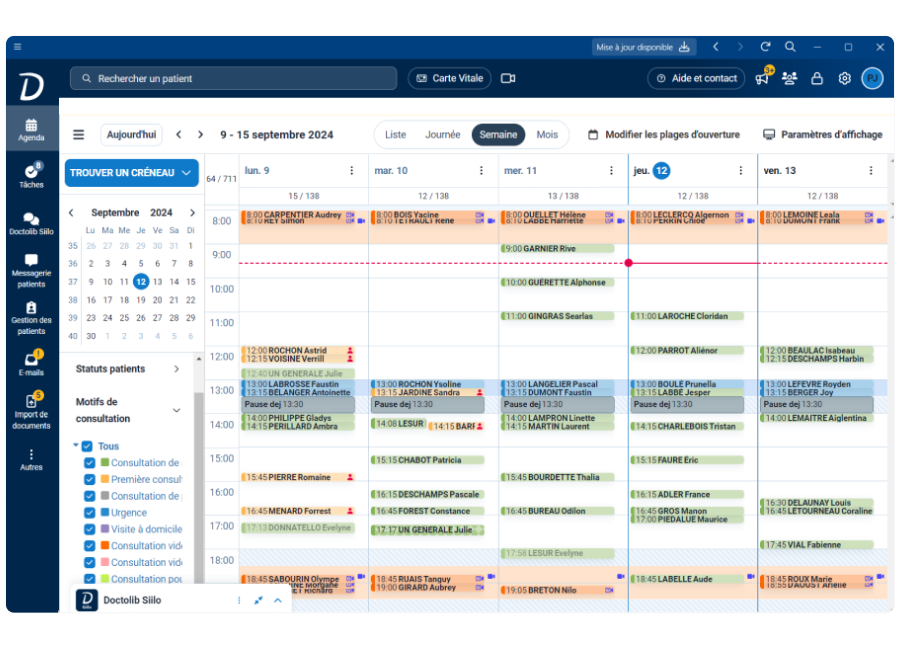900x648 pixels.
Task: Uncheck the Urgence checkbox
Action: tap(90, 513)
